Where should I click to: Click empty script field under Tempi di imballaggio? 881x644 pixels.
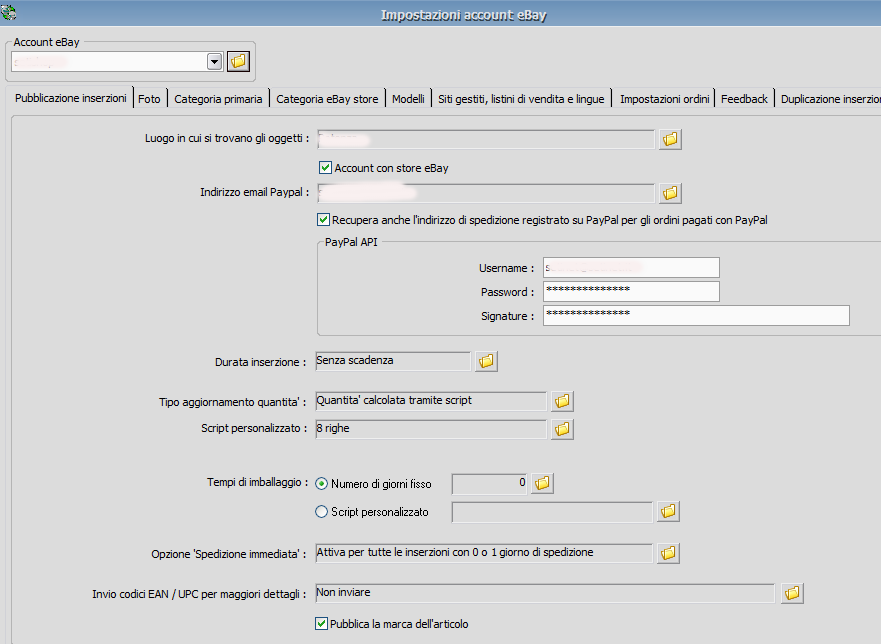tap(552, 511)
